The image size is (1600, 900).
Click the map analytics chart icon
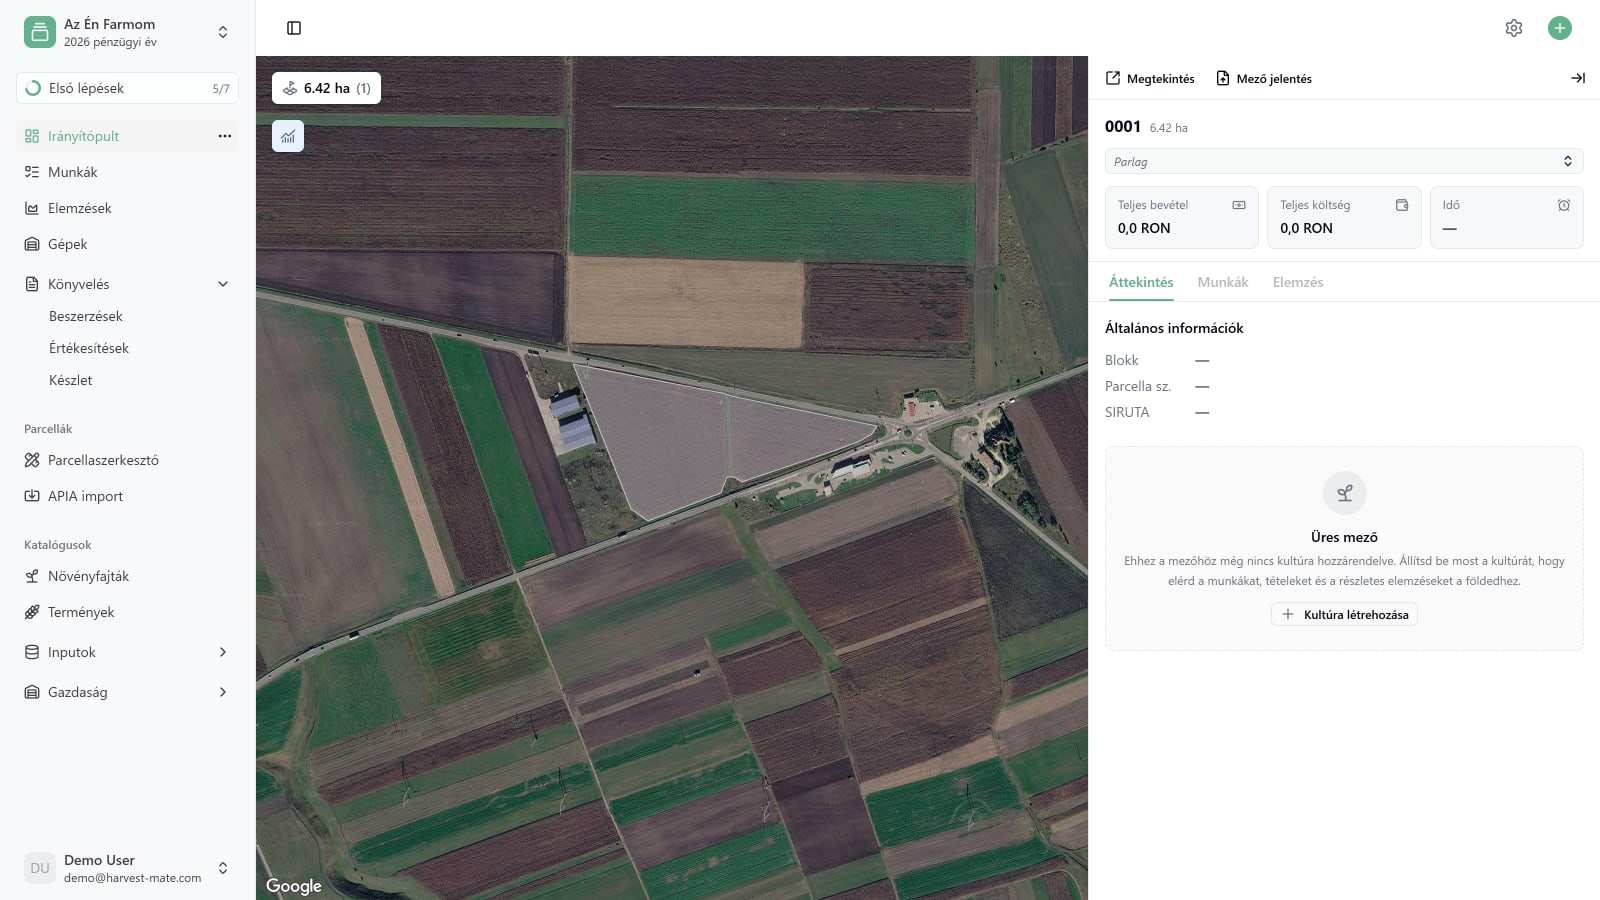coord(288,136)
